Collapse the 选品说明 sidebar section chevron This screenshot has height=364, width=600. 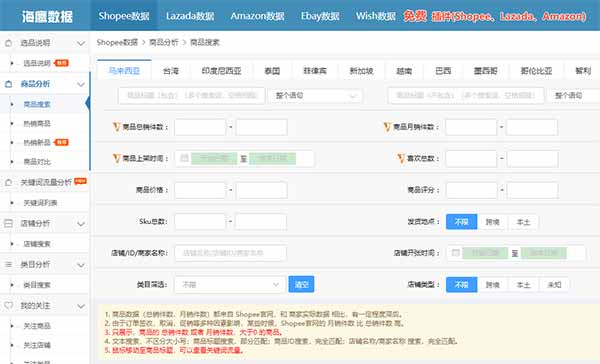[x=81, y=43]
